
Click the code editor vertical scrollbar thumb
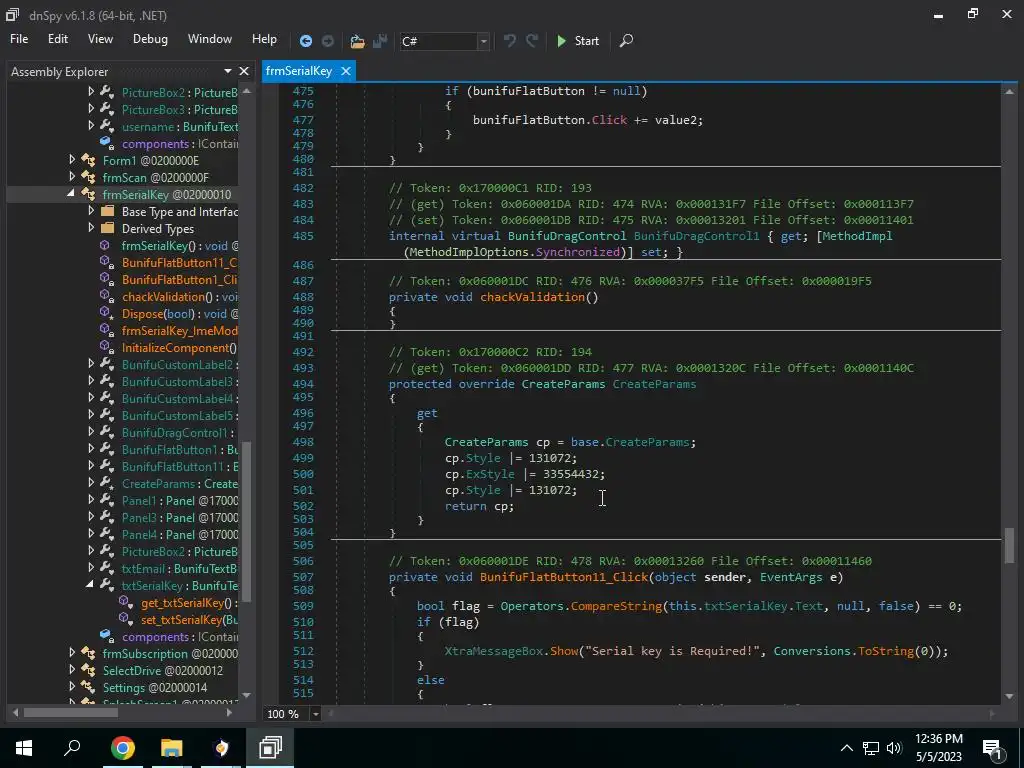point(1009,545)
